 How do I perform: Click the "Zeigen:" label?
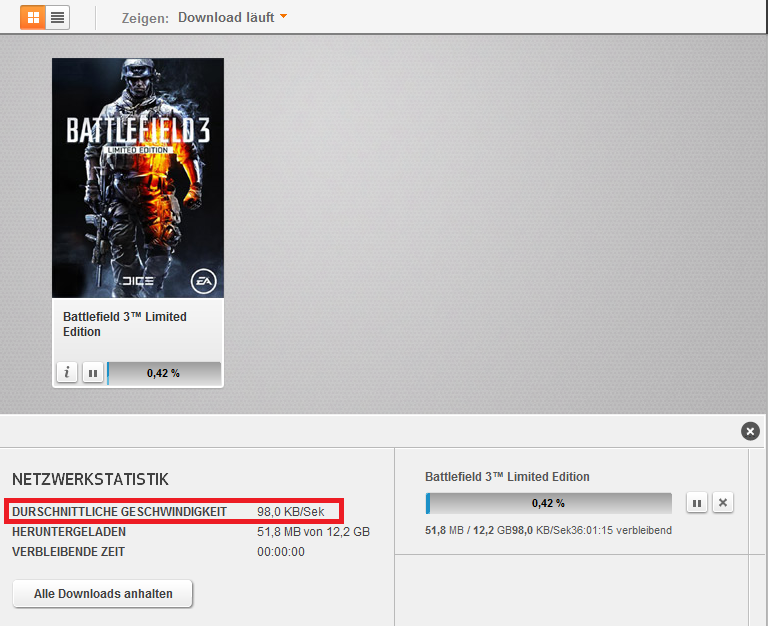145,18
